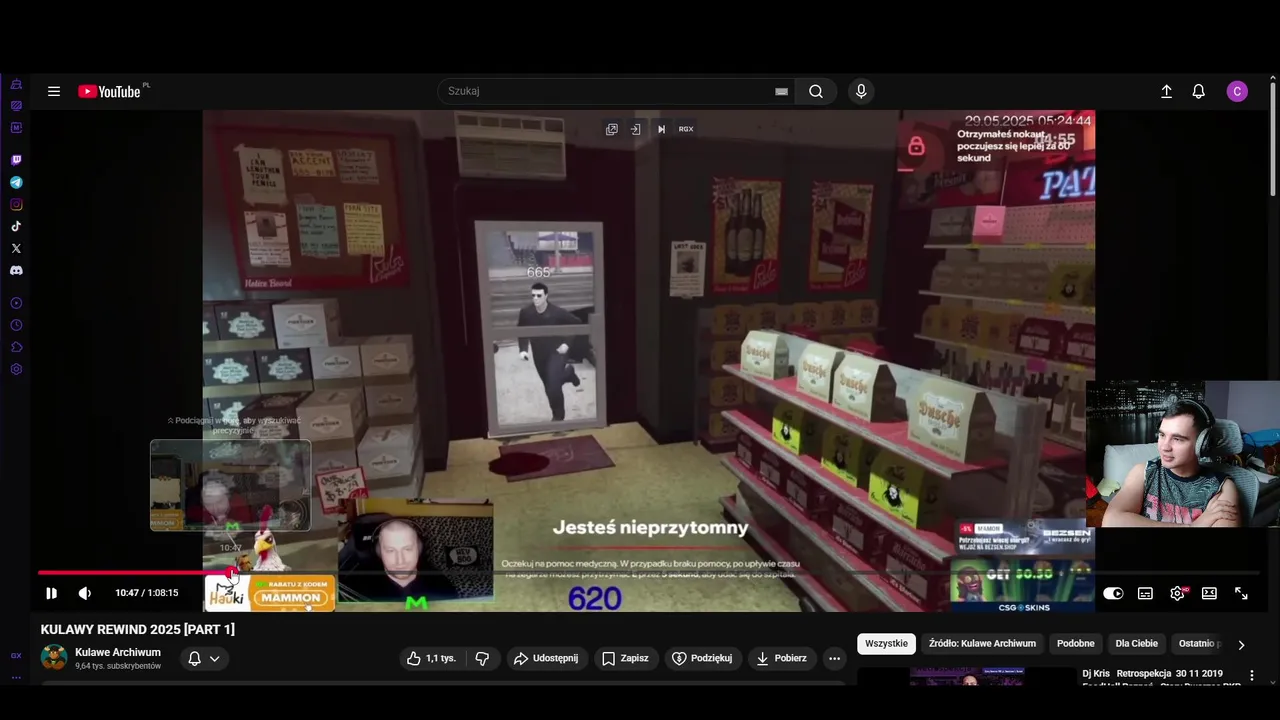Image resolution: width=1280 pixels, height=720 pixels.
Task: Select the Podobne filter chip
Action: (1076, 644)
